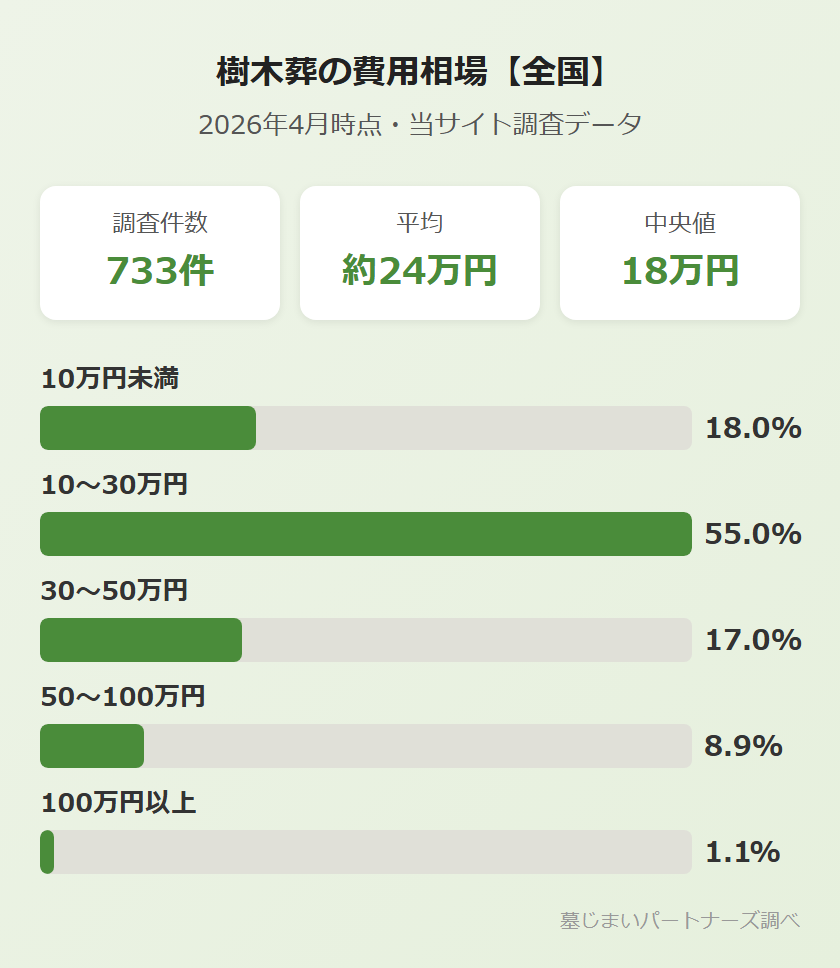Image resolution: width=840 pixels, height=968 pixels.
Task: Click the 10〜30万円 bar label
Action: 114,485
